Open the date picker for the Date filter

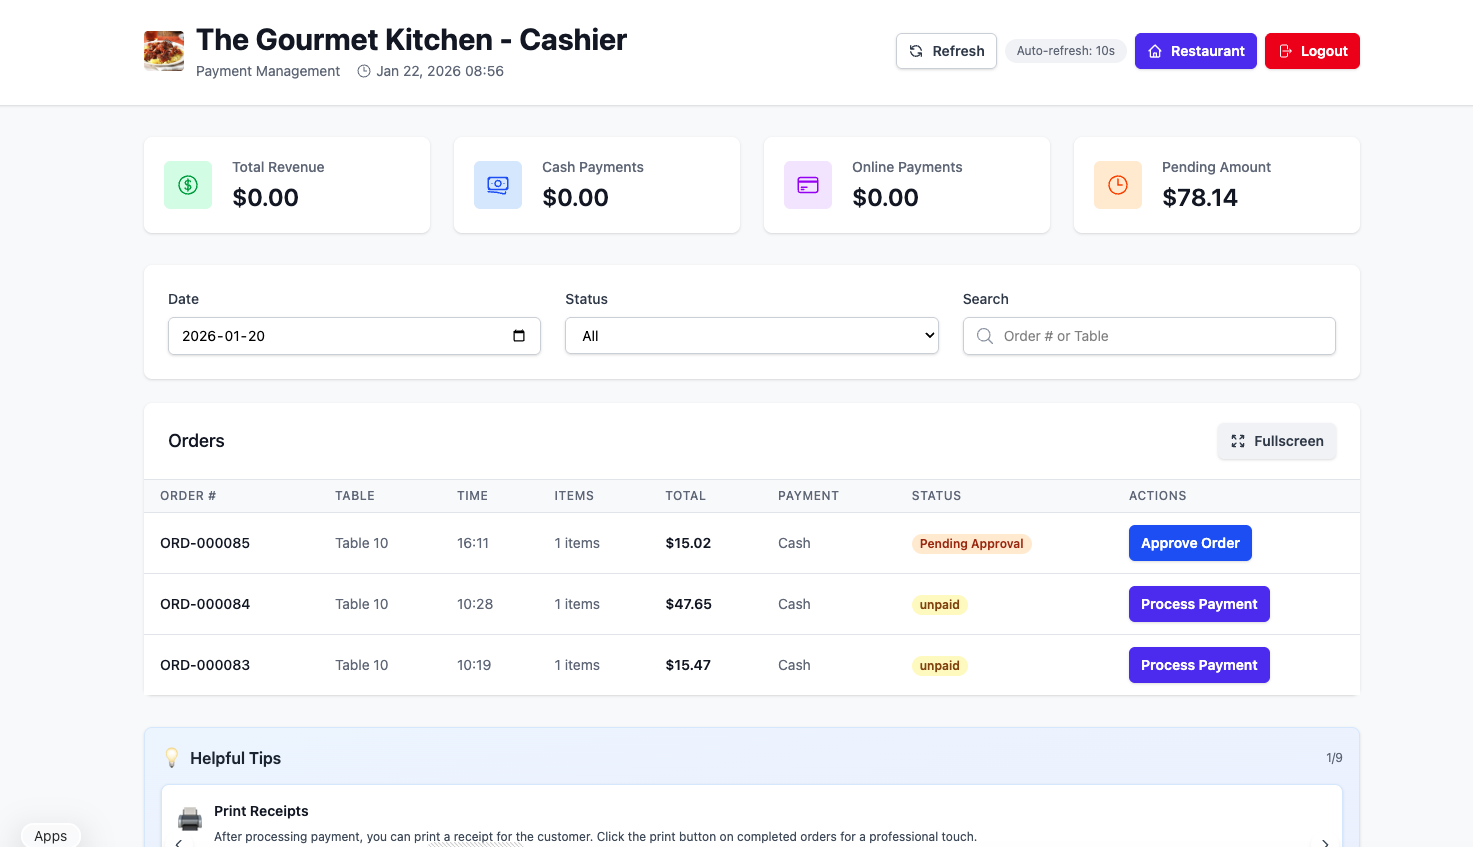point(520,336)
